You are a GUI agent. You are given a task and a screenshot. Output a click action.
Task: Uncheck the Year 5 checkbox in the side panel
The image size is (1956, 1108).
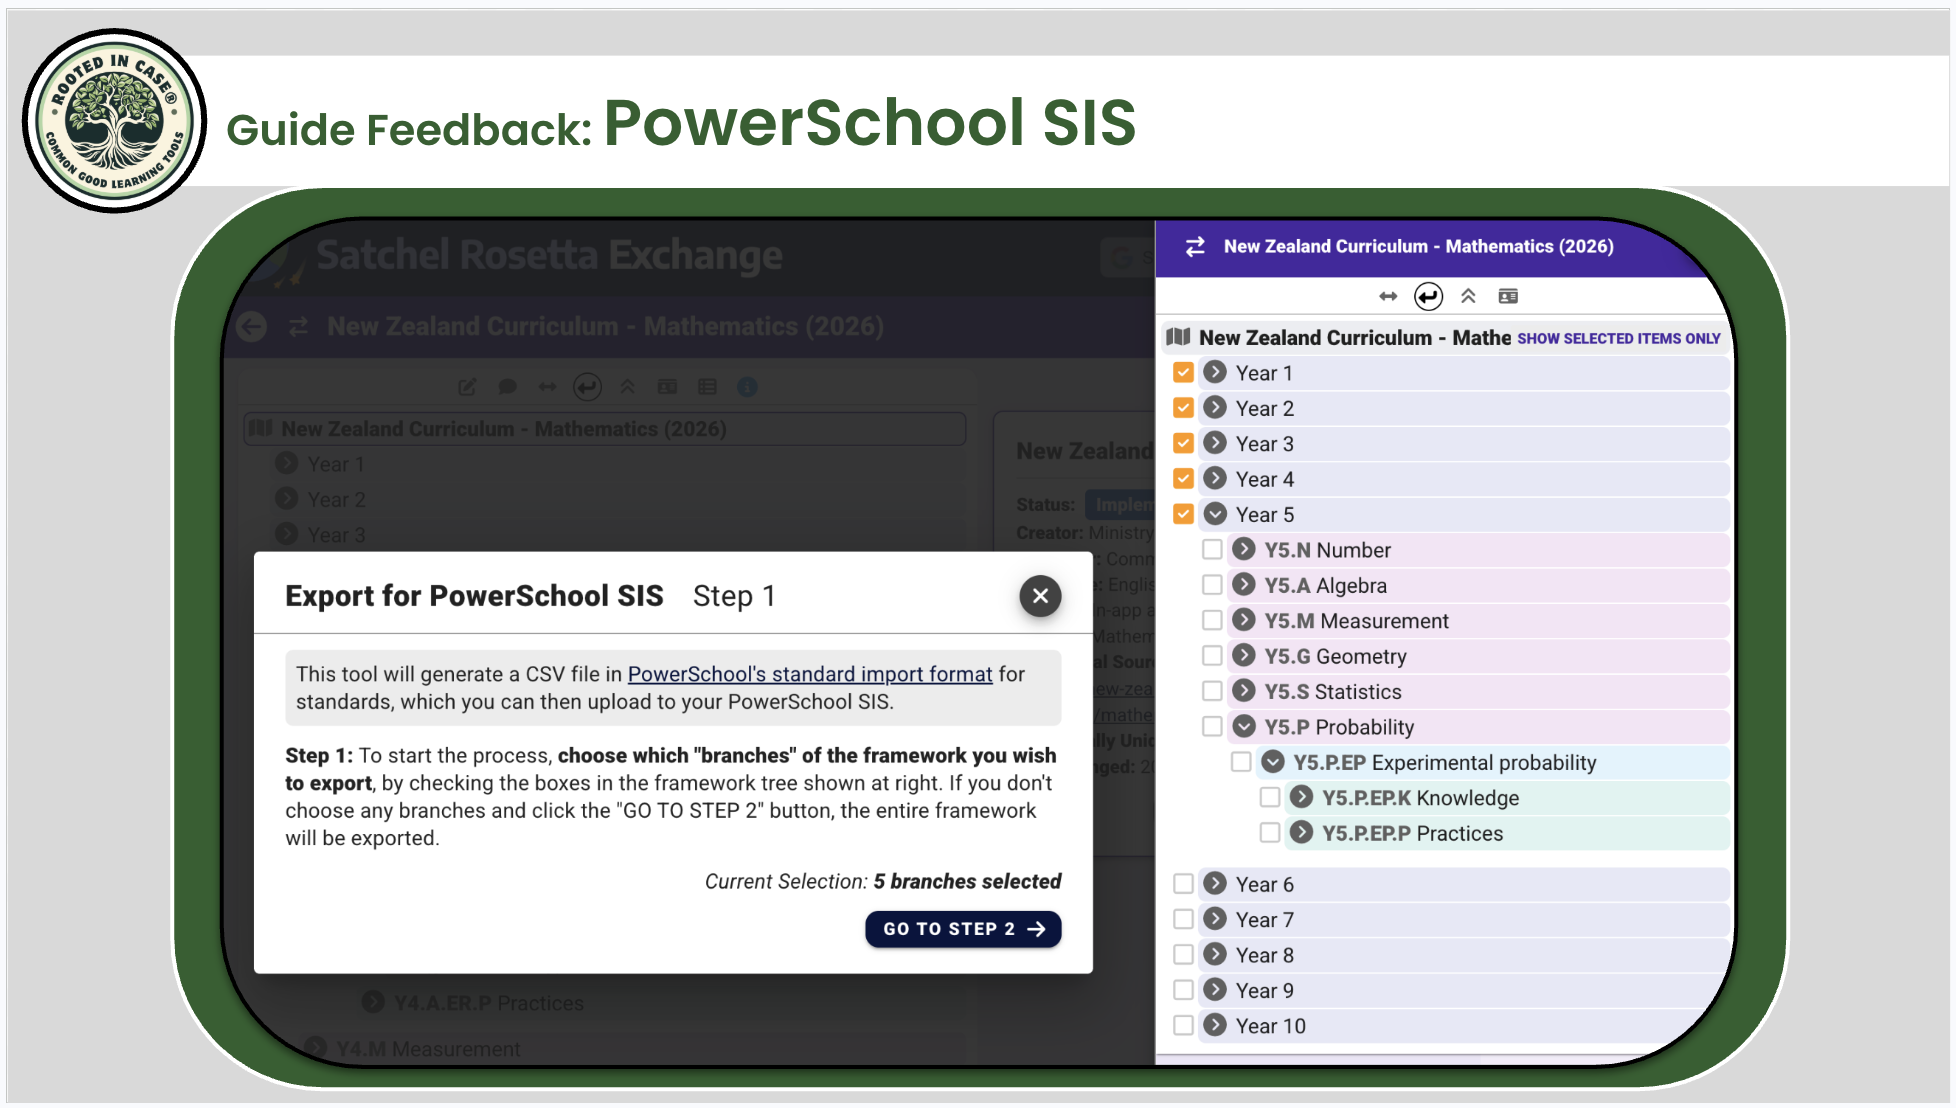pos(1183,514)
